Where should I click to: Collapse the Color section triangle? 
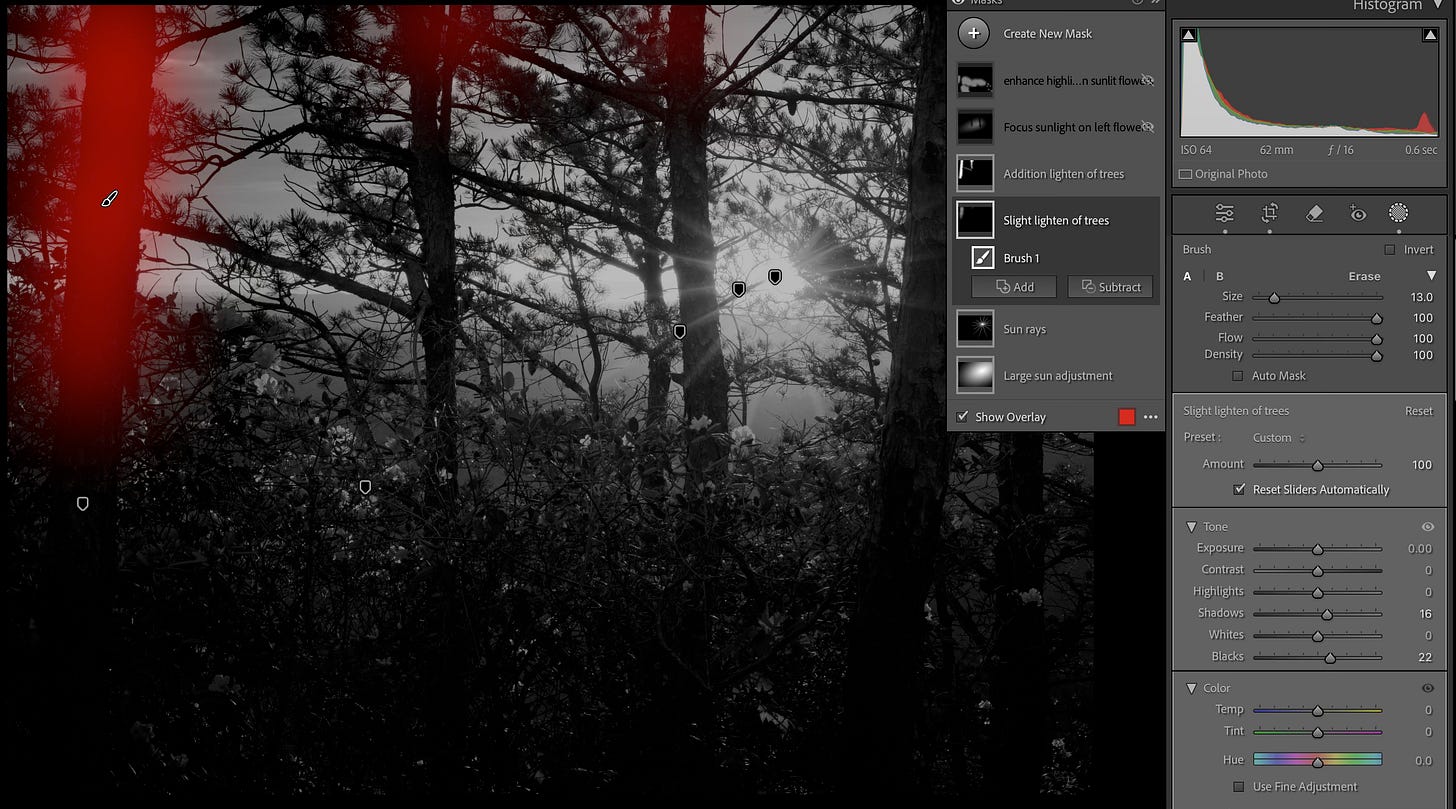coord(1191,688)
